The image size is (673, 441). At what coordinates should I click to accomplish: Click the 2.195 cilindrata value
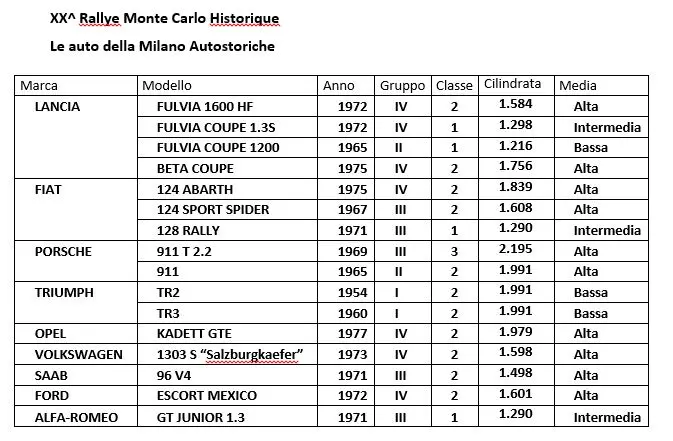pyautogui.click(x=514, y=249)
